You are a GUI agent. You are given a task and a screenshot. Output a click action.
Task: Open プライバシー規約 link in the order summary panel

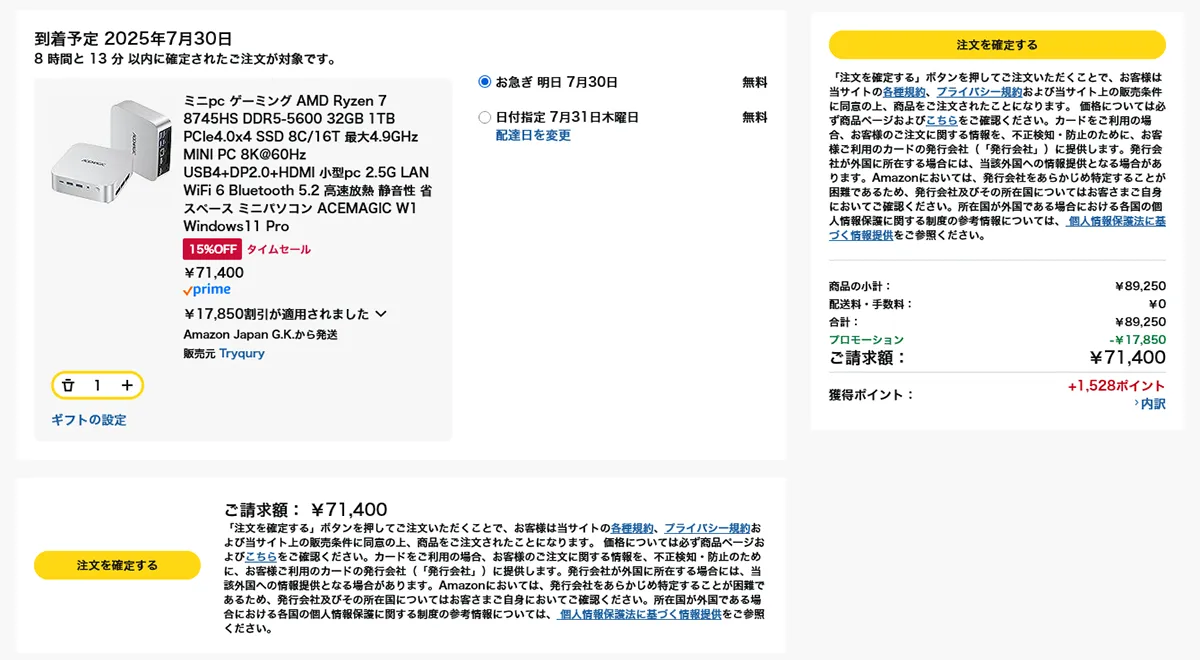[x=979, y=91]
